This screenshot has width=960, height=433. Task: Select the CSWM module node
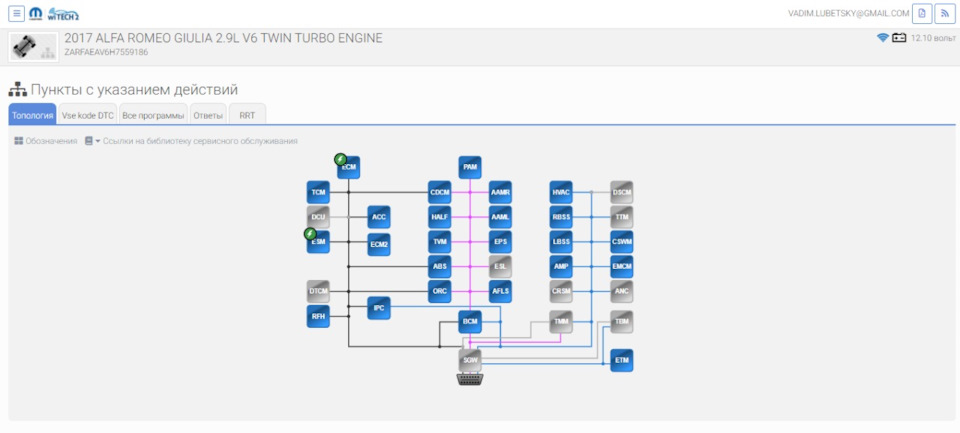(x=622, y=242)
